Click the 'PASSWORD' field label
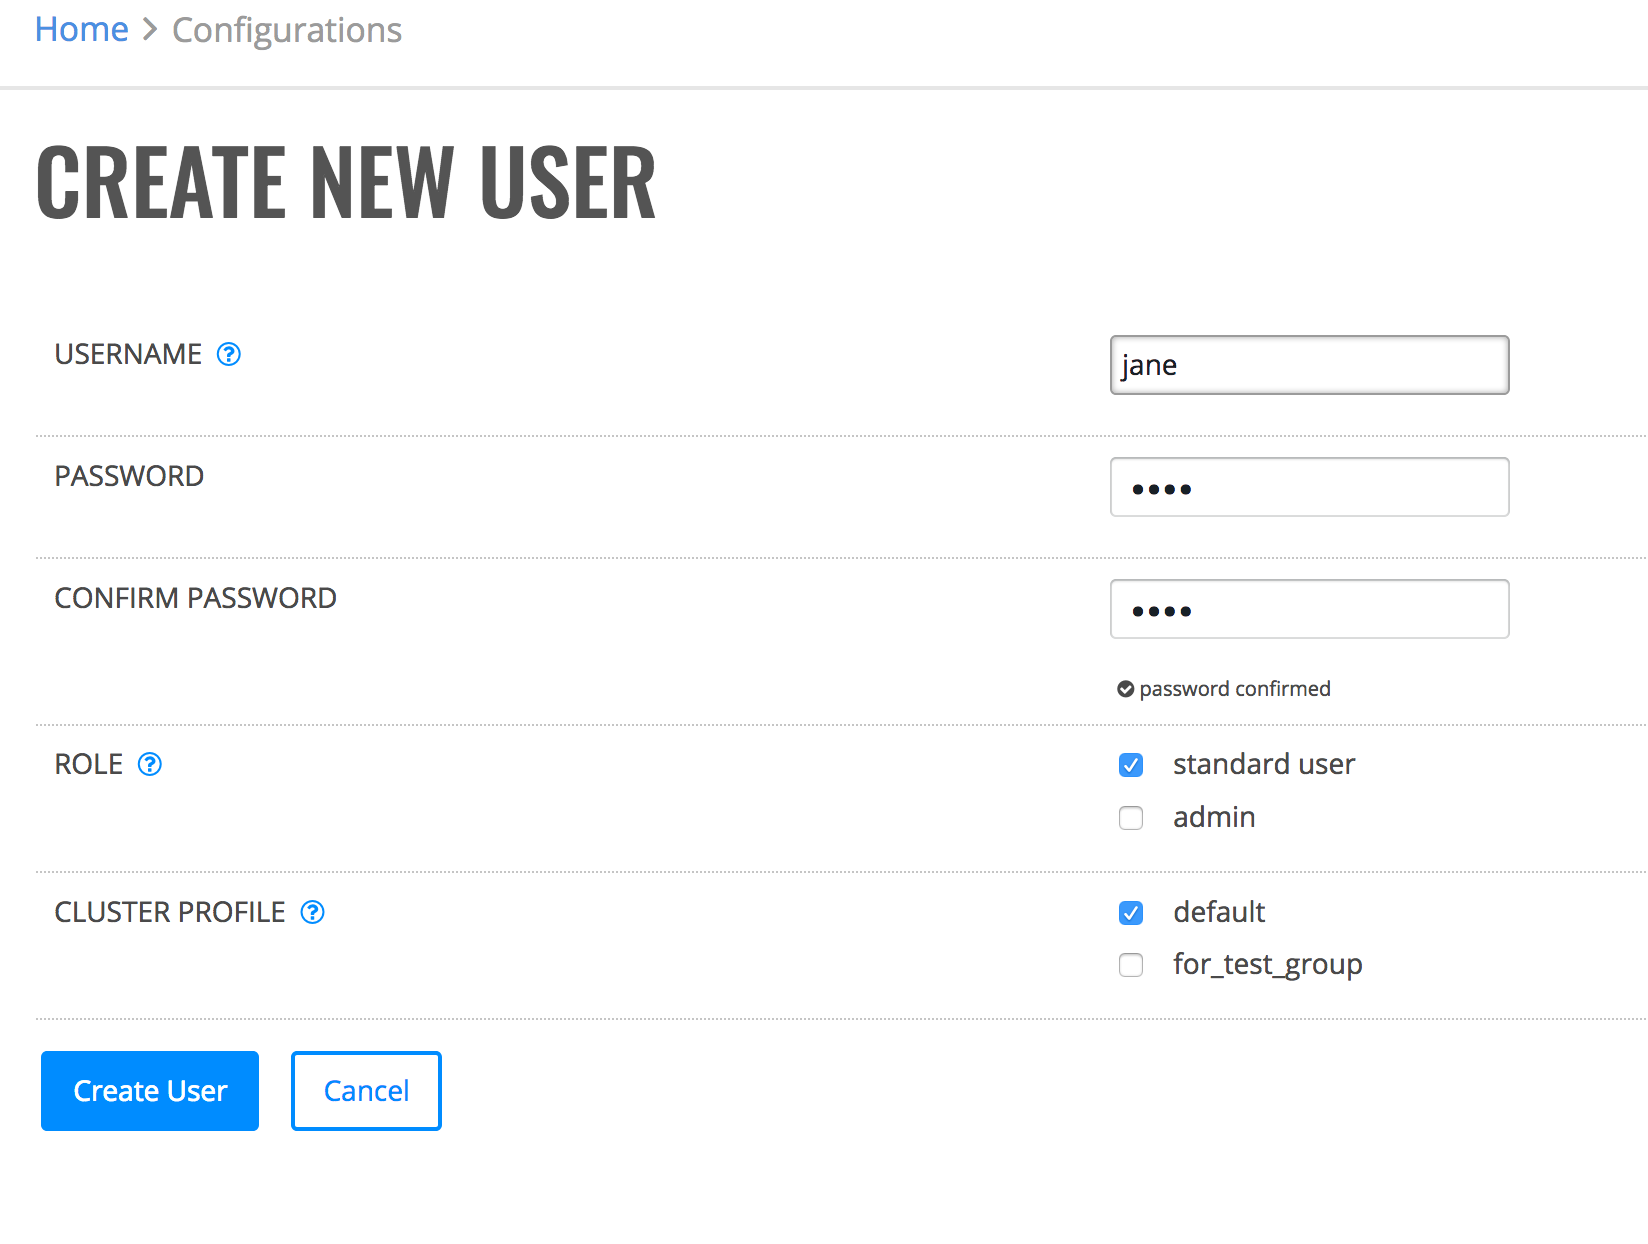This screenshot has height=1244, width=1648. 129,476
